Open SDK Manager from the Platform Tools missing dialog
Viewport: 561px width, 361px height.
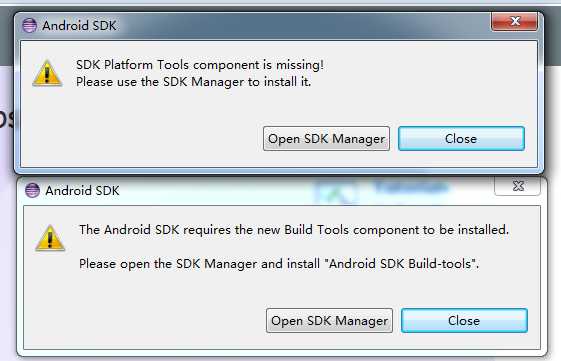point(326,138)
